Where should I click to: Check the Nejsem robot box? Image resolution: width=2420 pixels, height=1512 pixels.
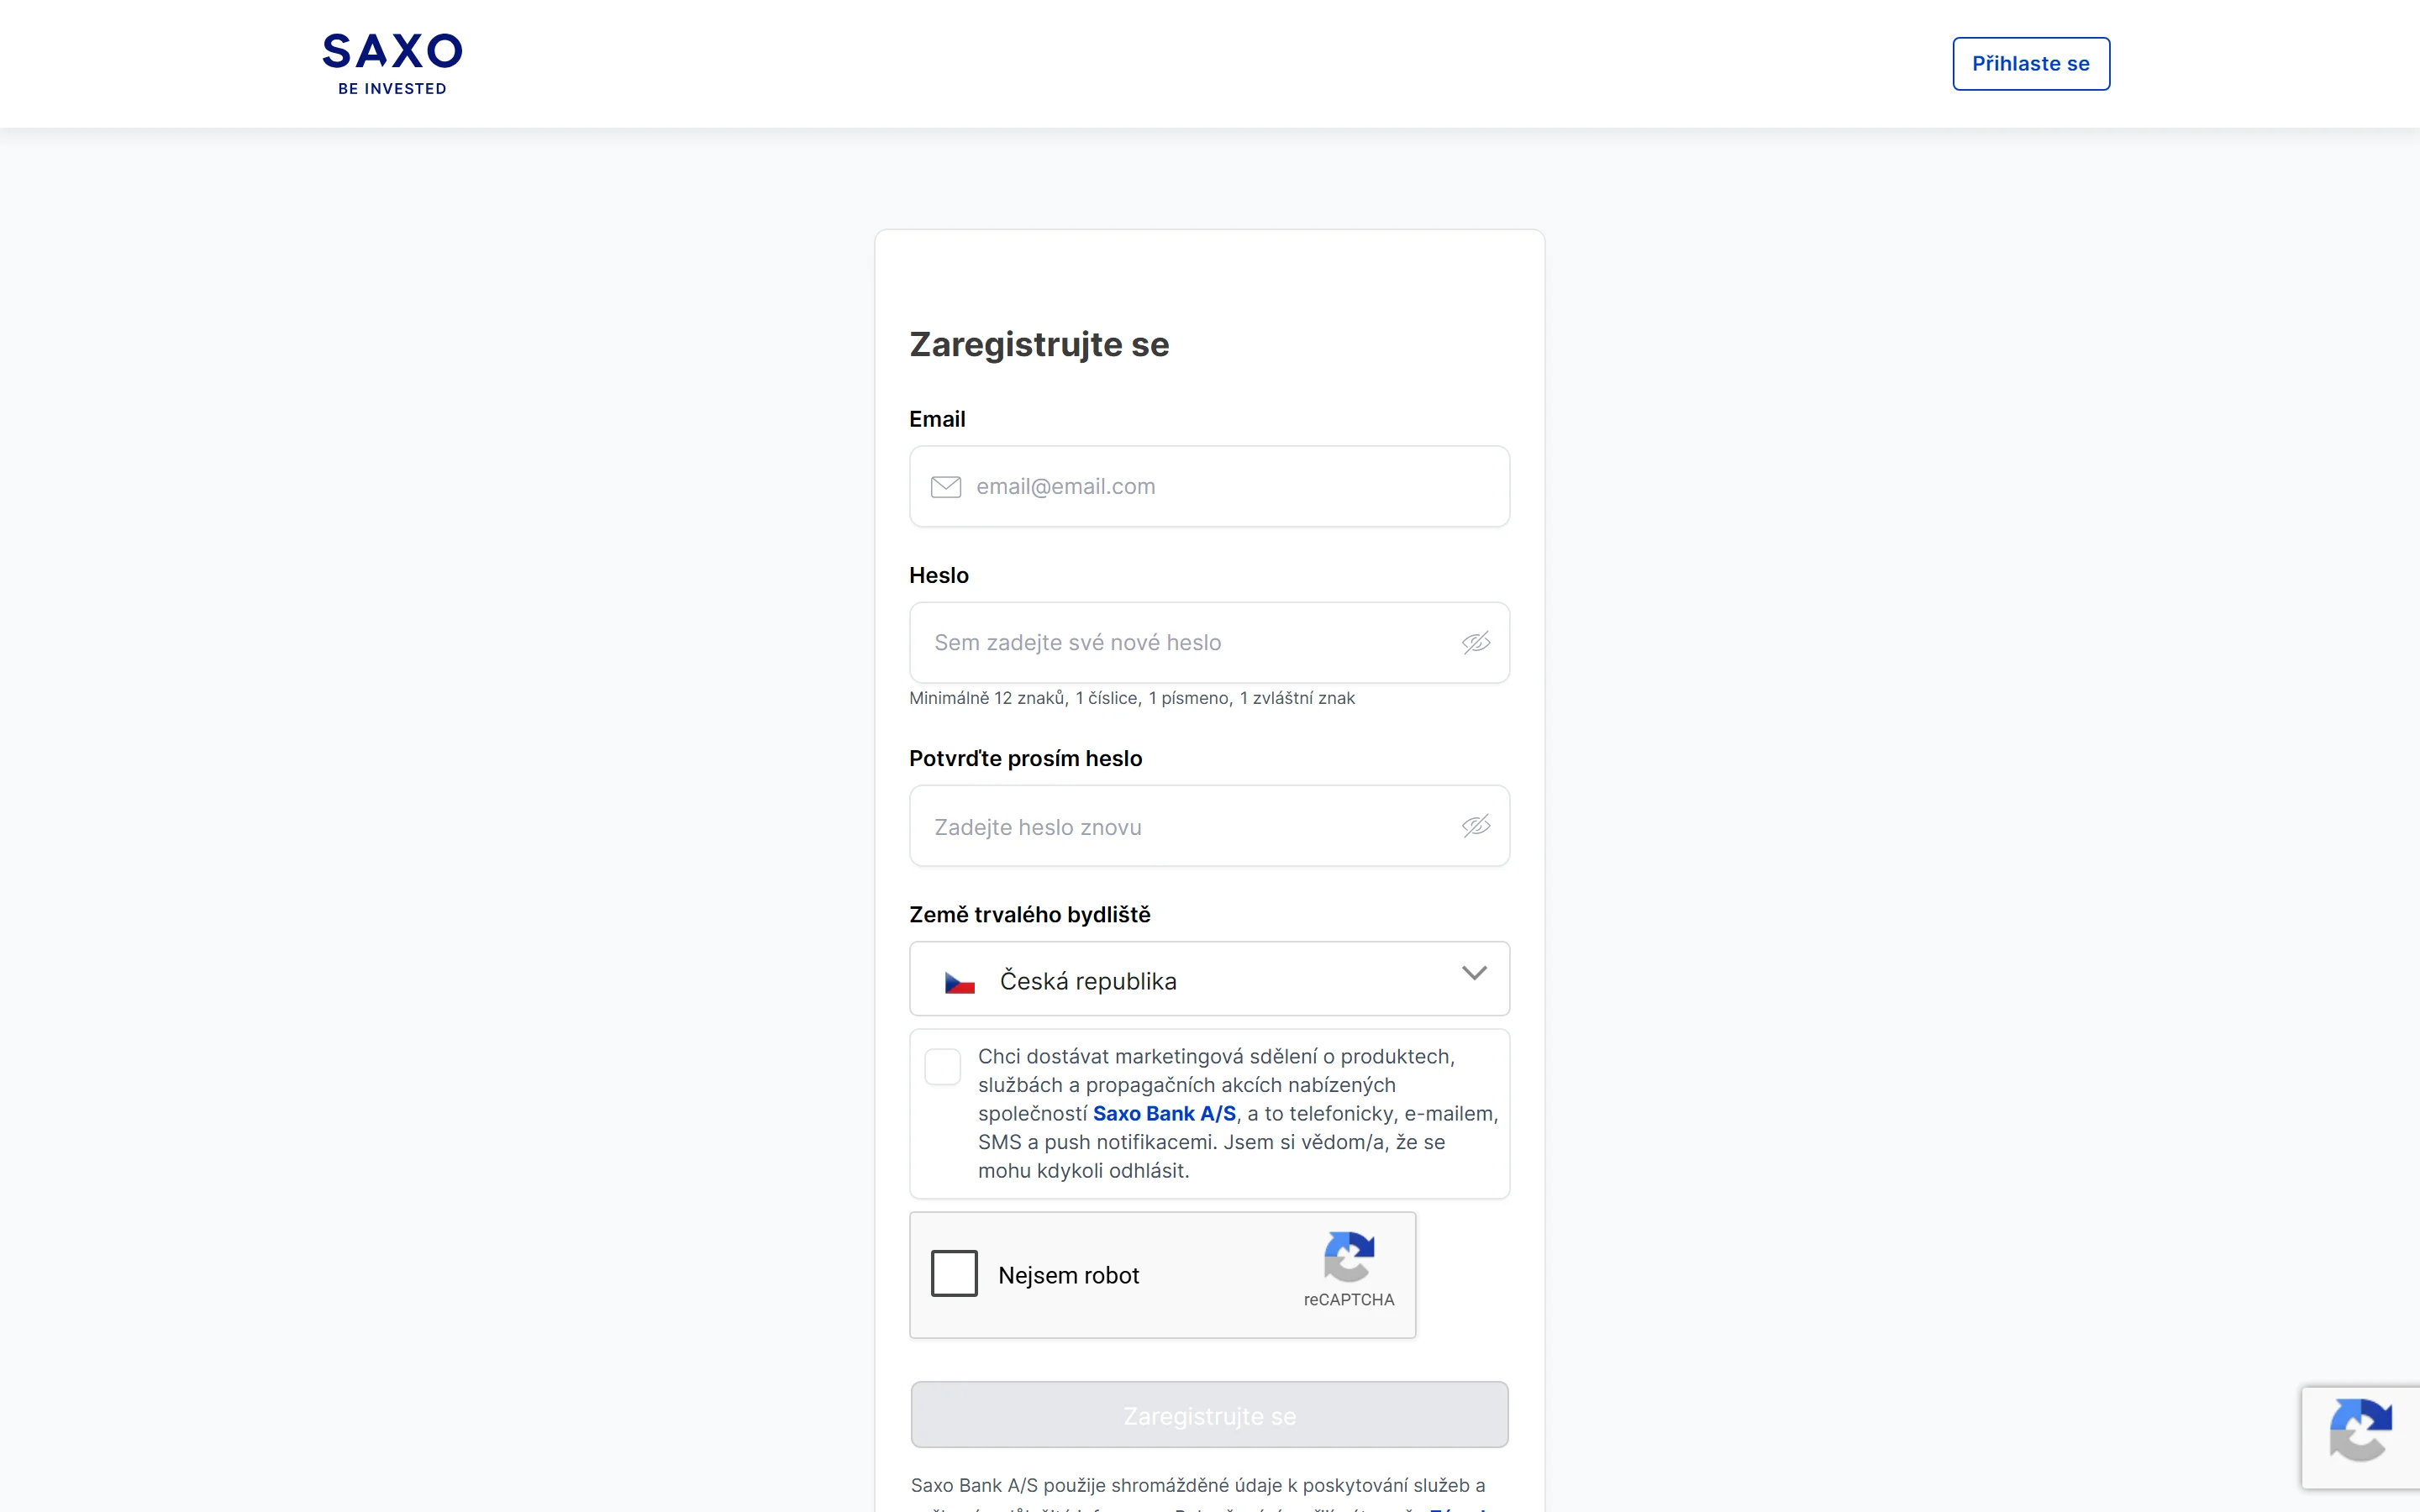(954, 1273)
